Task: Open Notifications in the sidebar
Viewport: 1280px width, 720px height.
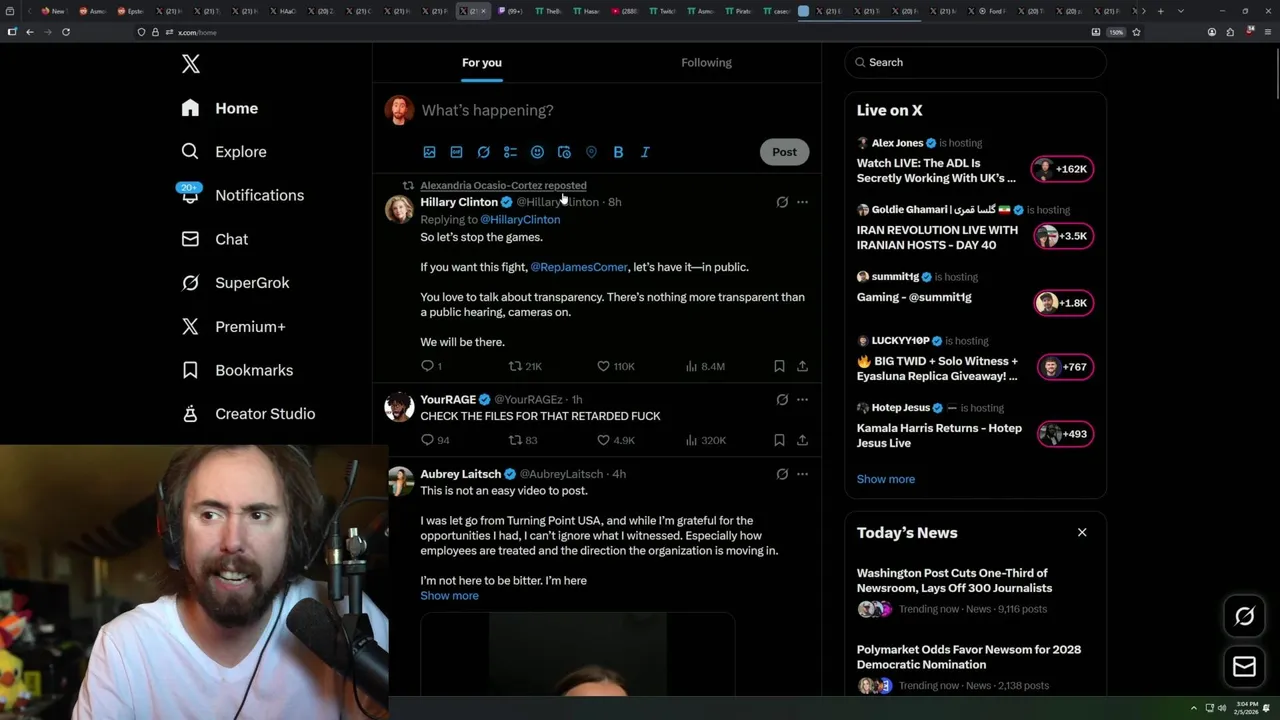Action: point(241,195)
